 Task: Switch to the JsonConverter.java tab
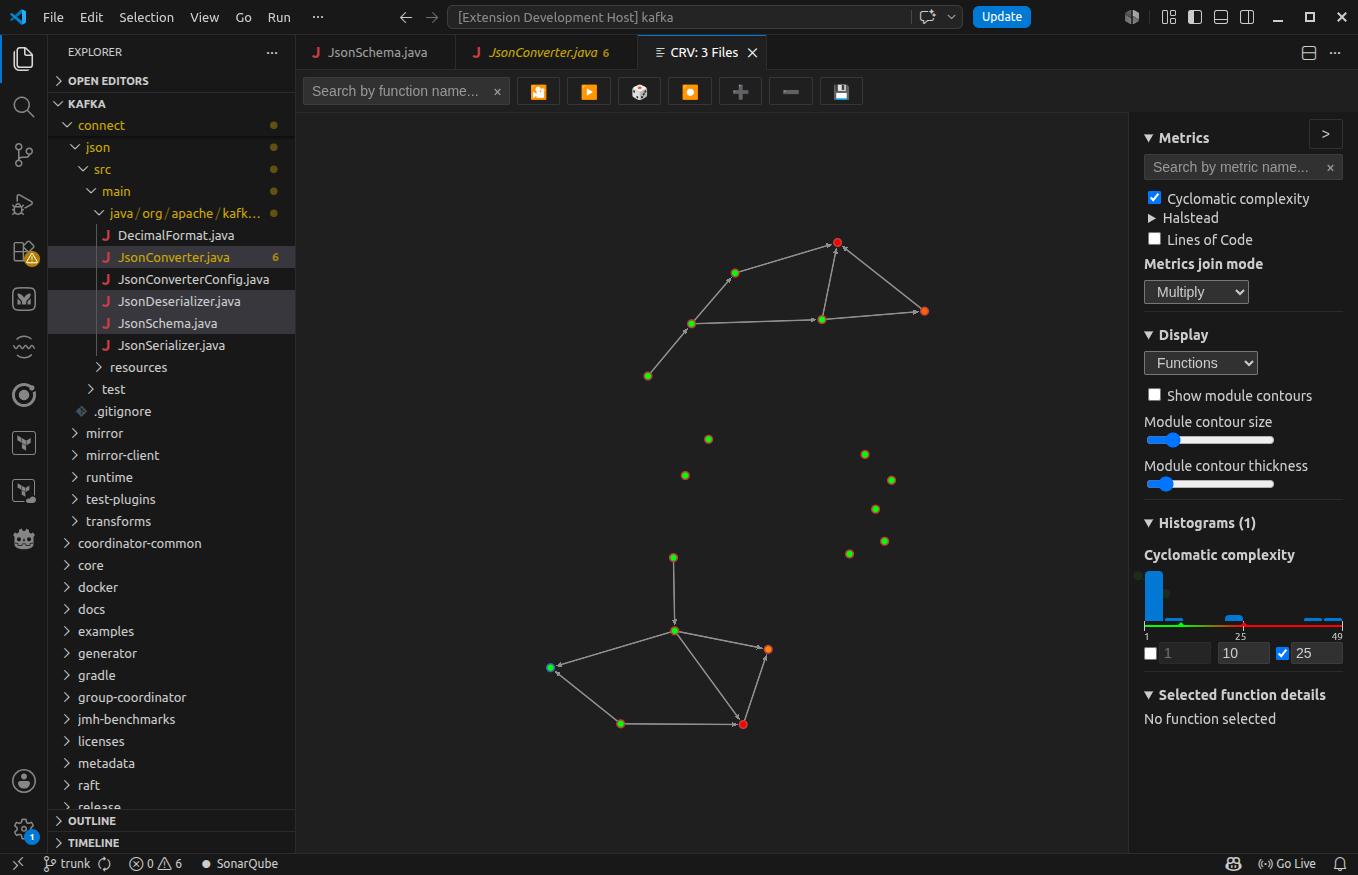(x=546, y=52)
